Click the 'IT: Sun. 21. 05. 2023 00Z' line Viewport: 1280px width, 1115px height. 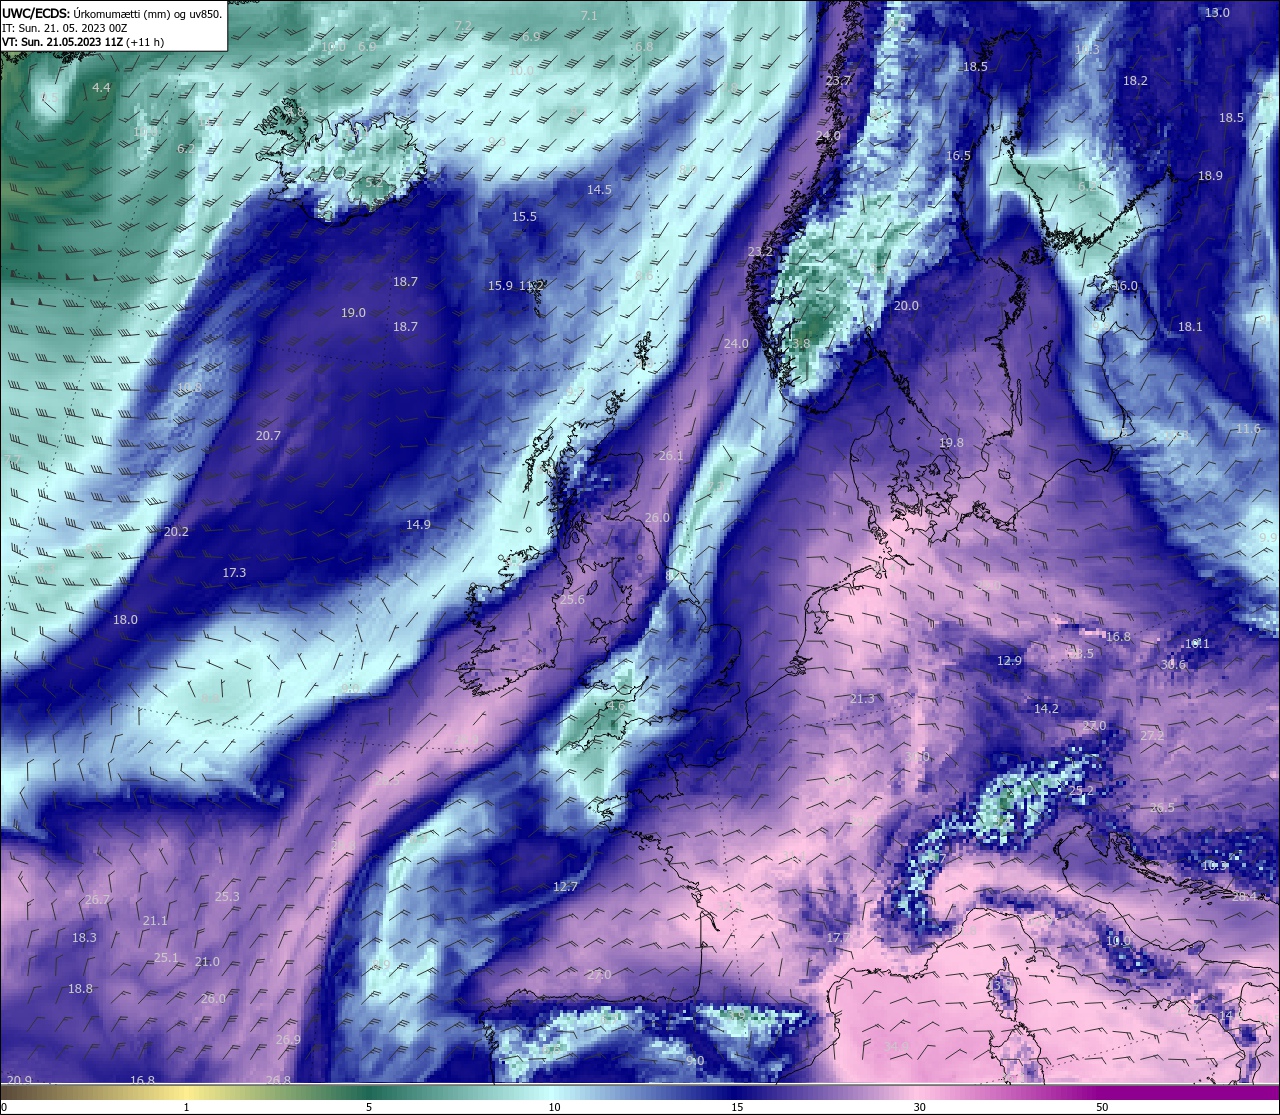(x=65, y=28)
